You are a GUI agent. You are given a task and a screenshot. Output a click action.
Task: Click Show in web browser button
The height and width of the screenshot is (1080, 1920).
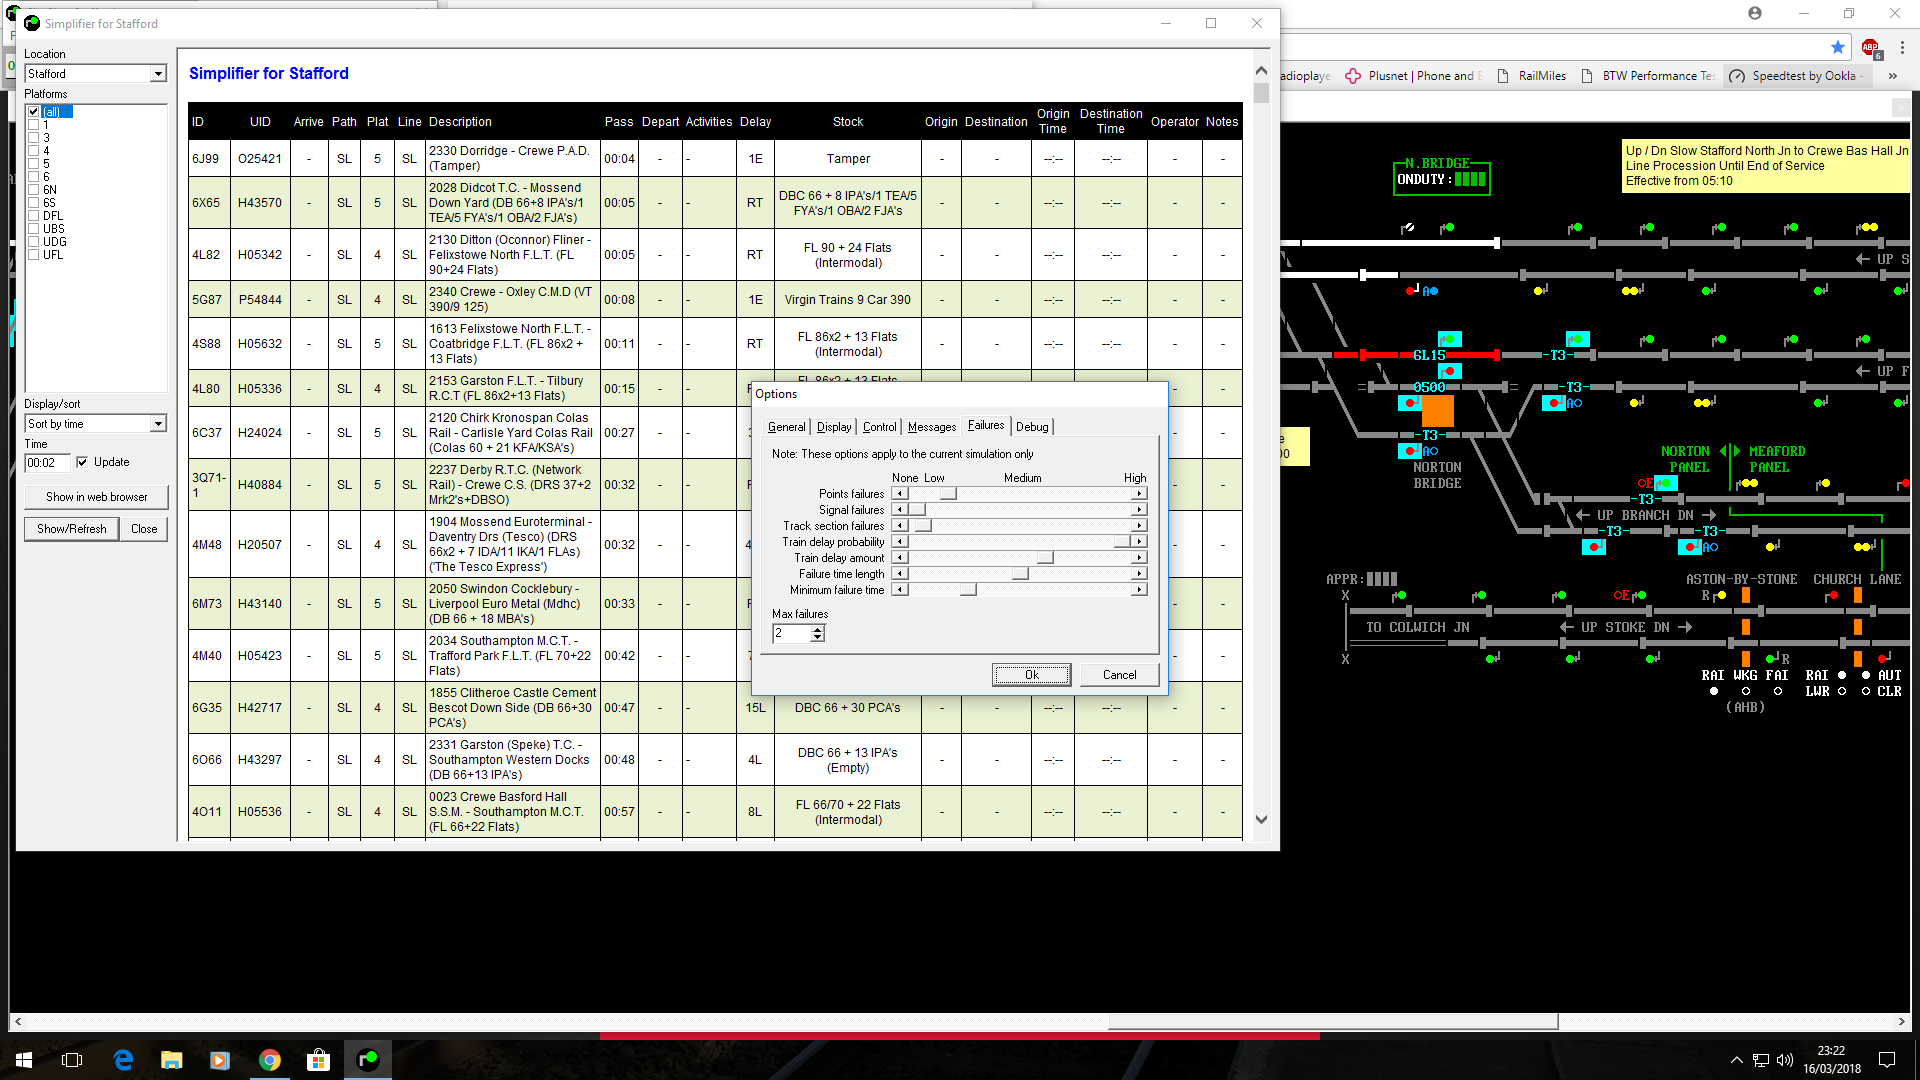pyautogui.click(x=96, y=497)
